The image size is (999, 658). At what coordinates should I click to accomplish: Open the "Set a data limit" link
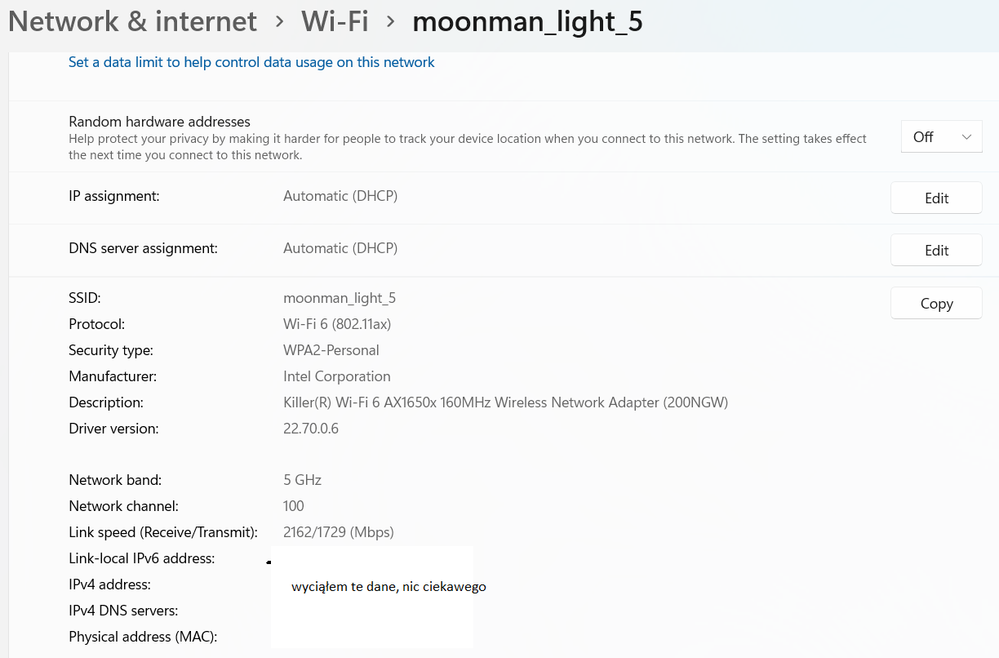coord(250,62)
